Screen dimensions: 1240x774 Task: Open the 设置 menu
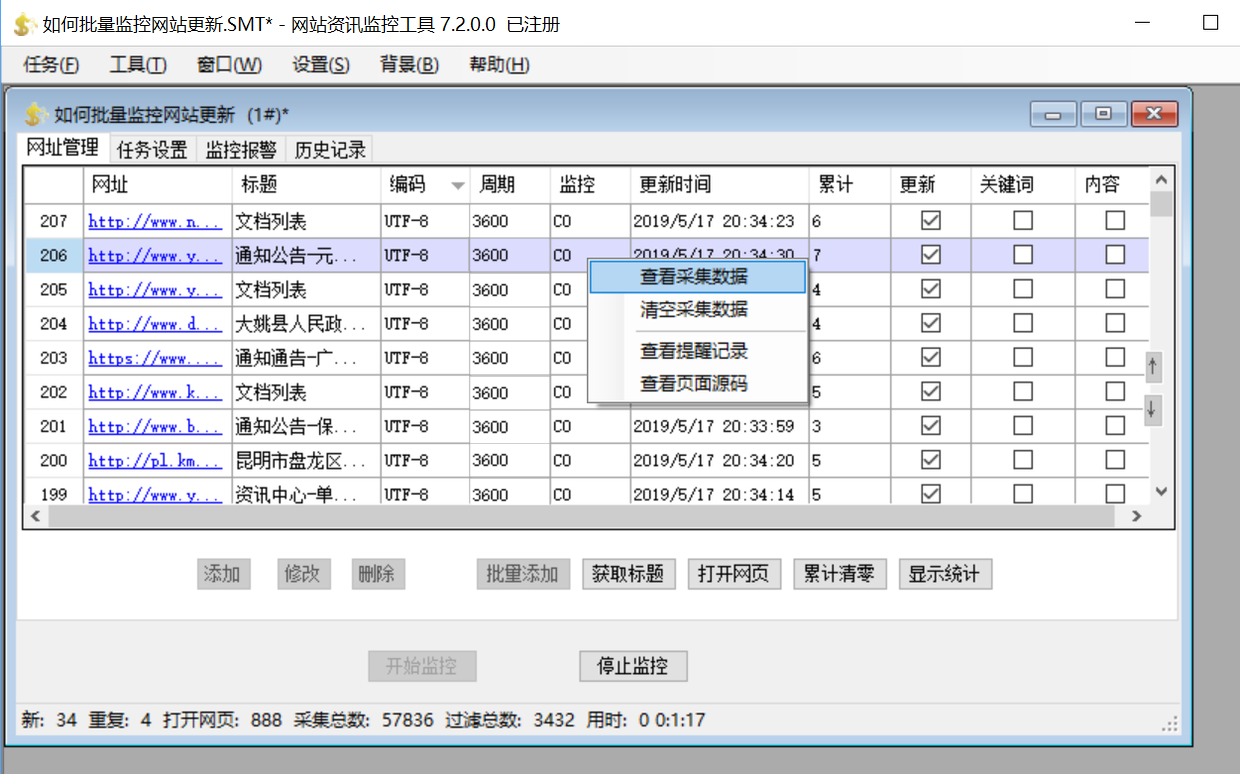pyautogui.click(x=320, y=65)
